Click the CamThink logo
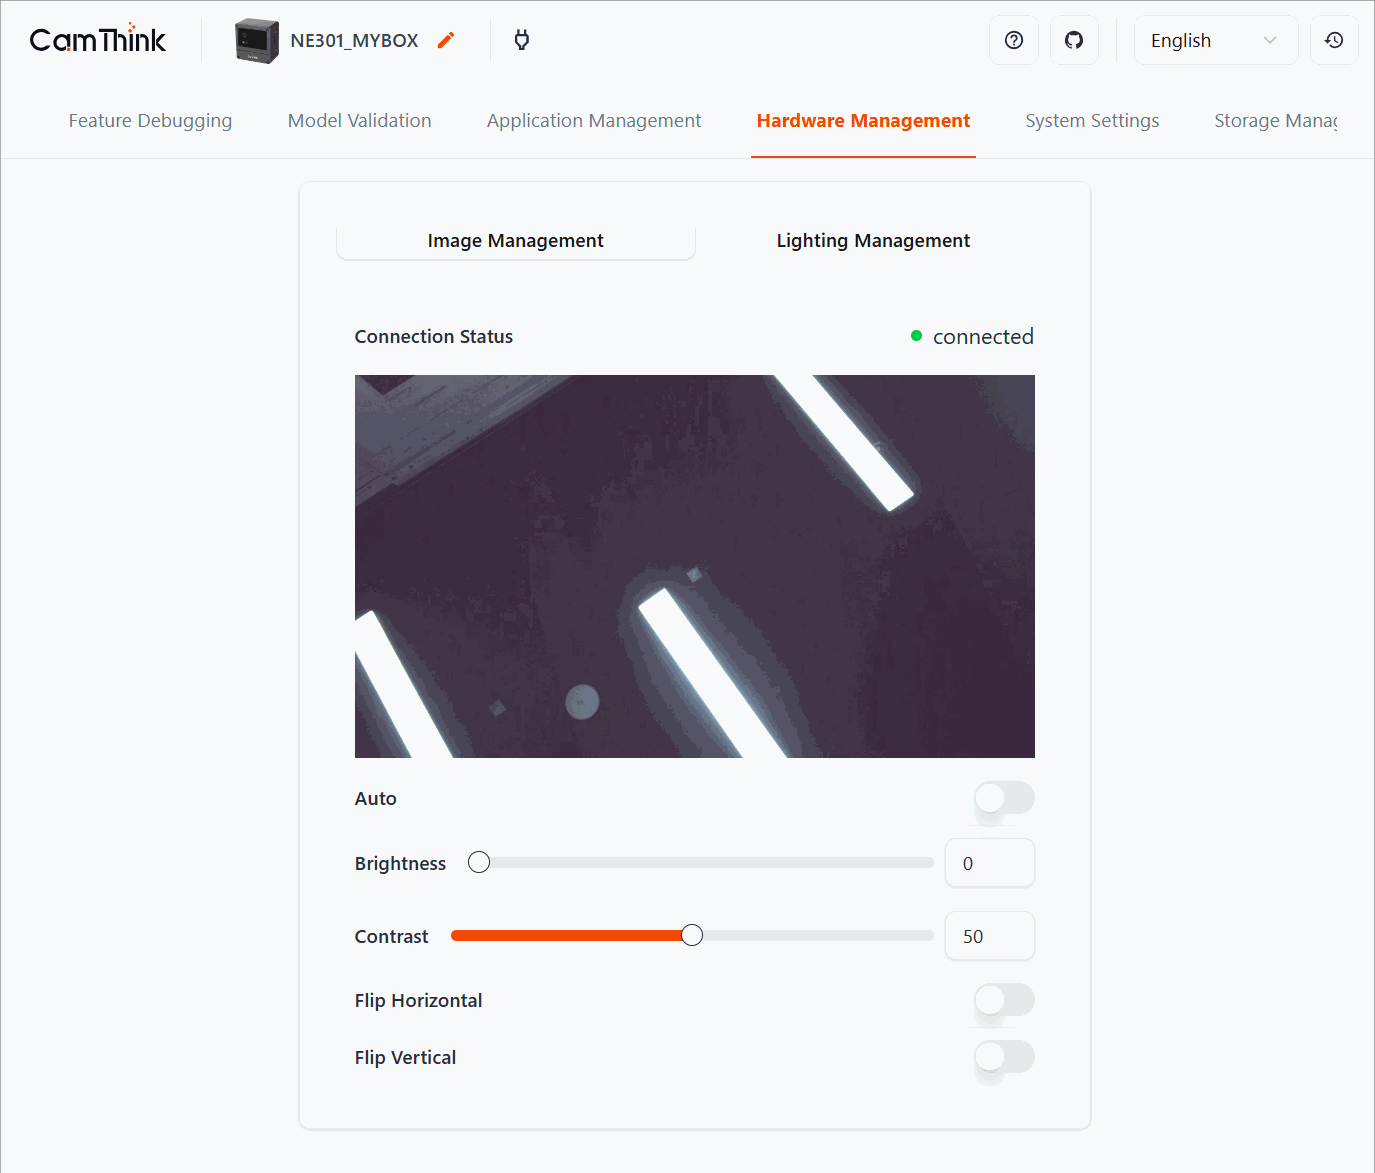1375x1173 pixels. coord(97,38)
